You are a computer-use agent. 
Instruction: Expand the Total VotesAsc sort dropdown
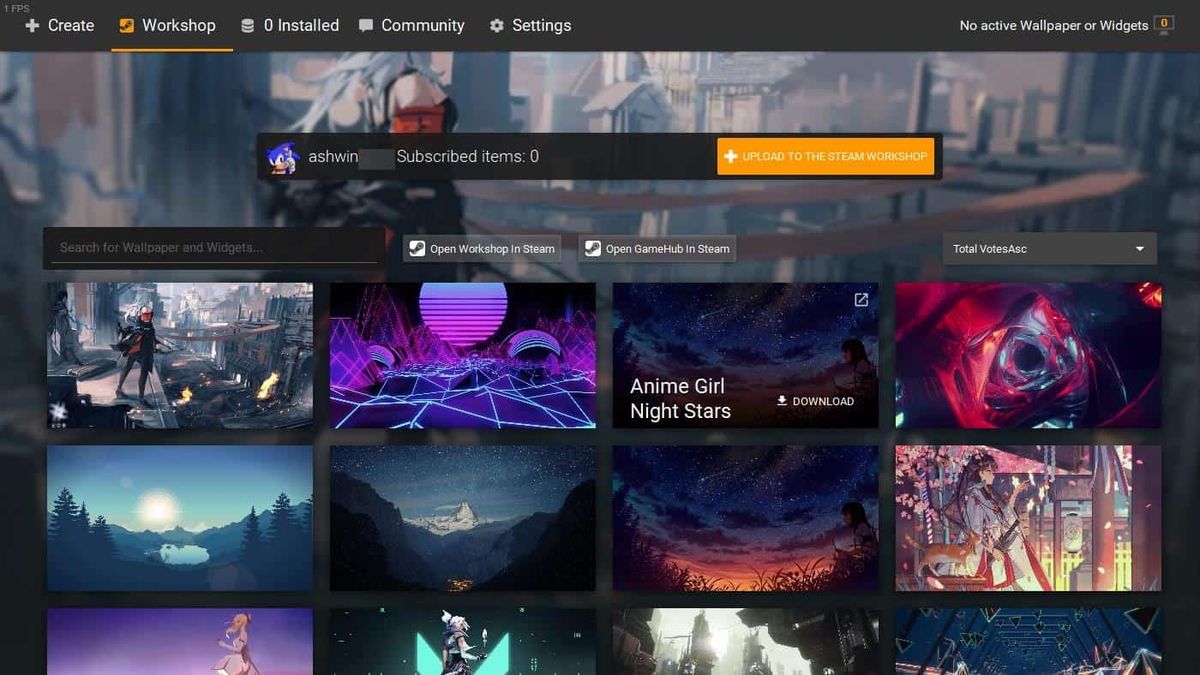coord(1049,249)
